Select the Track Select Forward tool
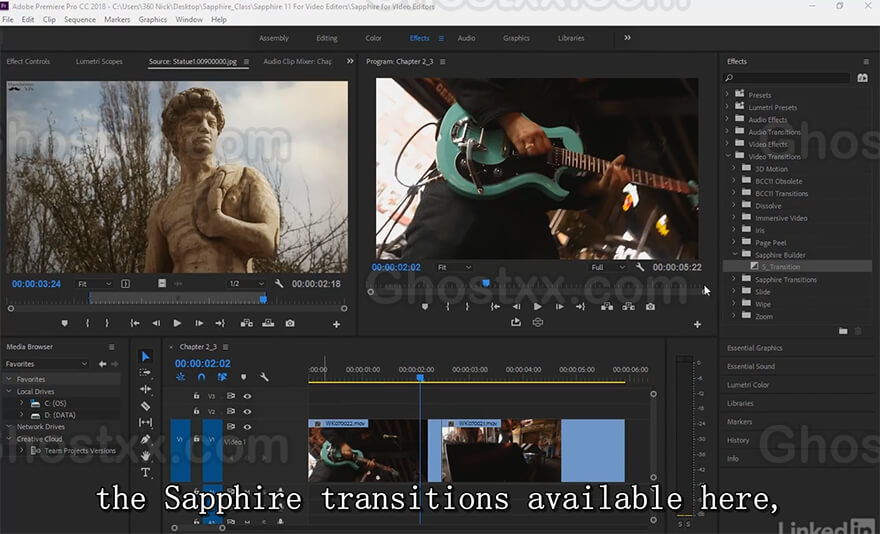Viewport: 880px width, 534px height. tap(145, 372)
